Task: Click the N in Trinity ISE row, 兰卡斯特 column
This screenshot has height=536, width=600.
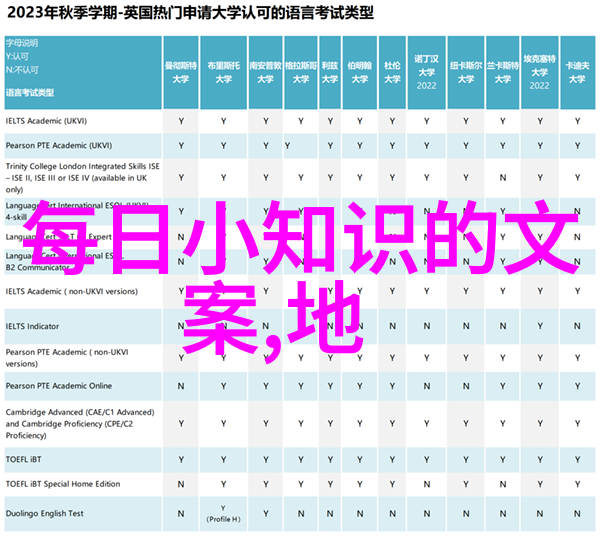Action: (502, 178)
